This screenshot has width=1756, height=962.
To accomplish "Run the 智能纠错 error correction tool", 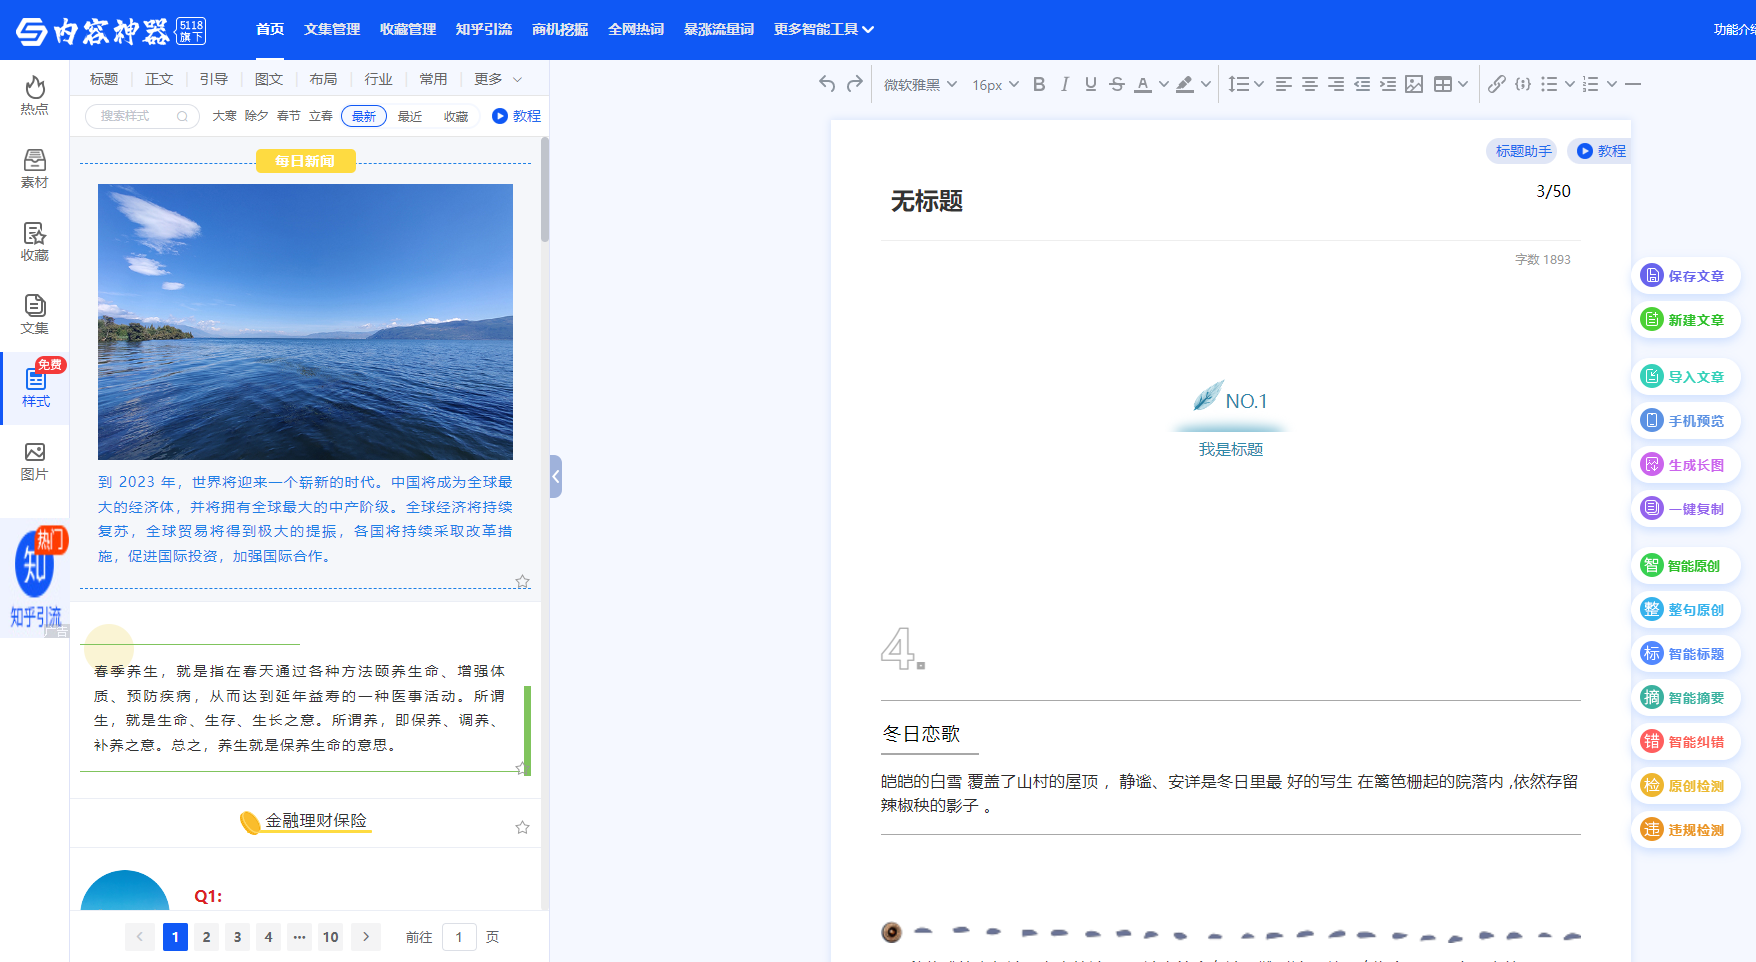I will click(x=1685, y=741).
